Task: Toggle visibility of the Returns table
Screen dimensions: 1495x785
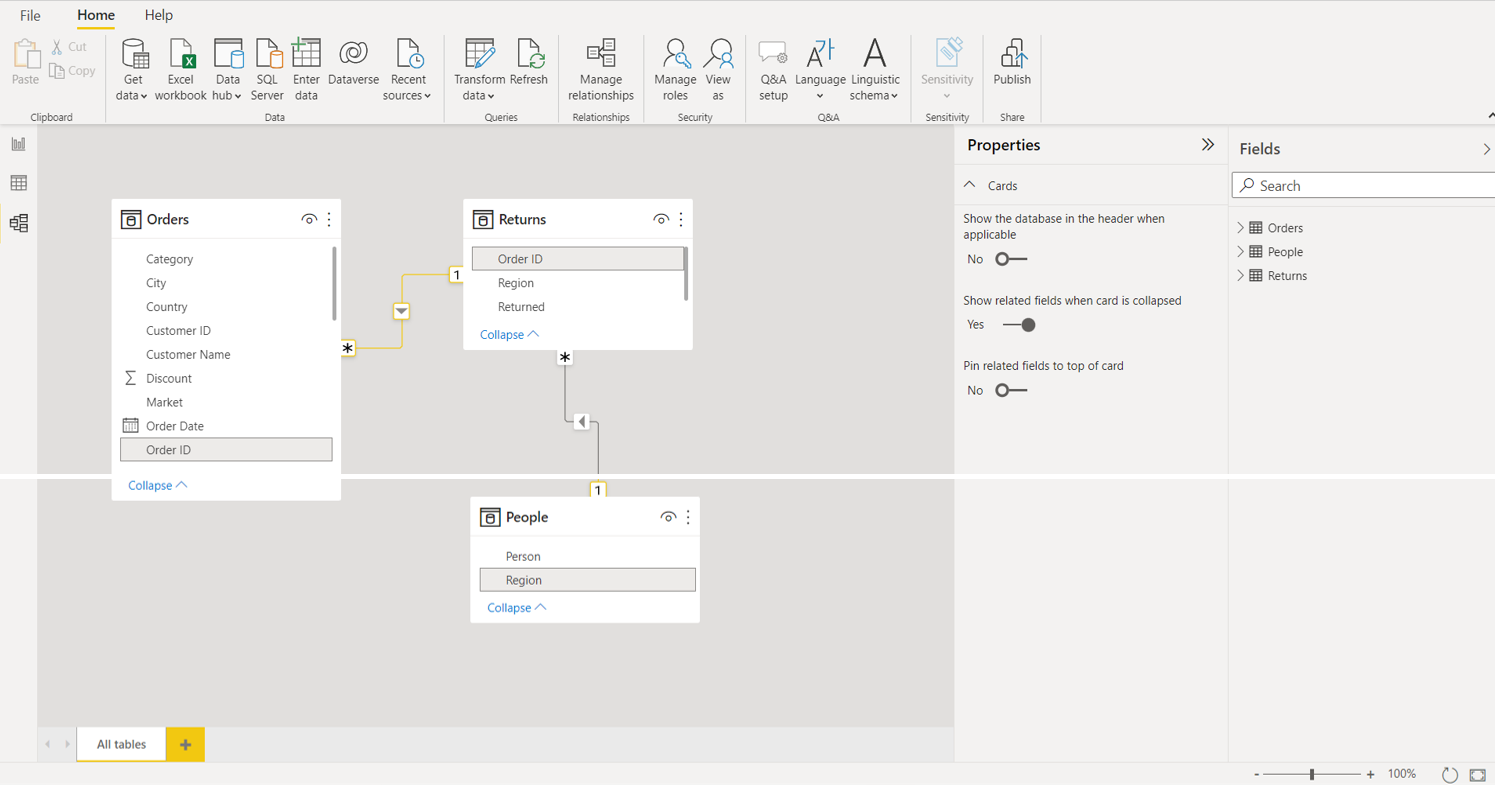Action: 661,219
